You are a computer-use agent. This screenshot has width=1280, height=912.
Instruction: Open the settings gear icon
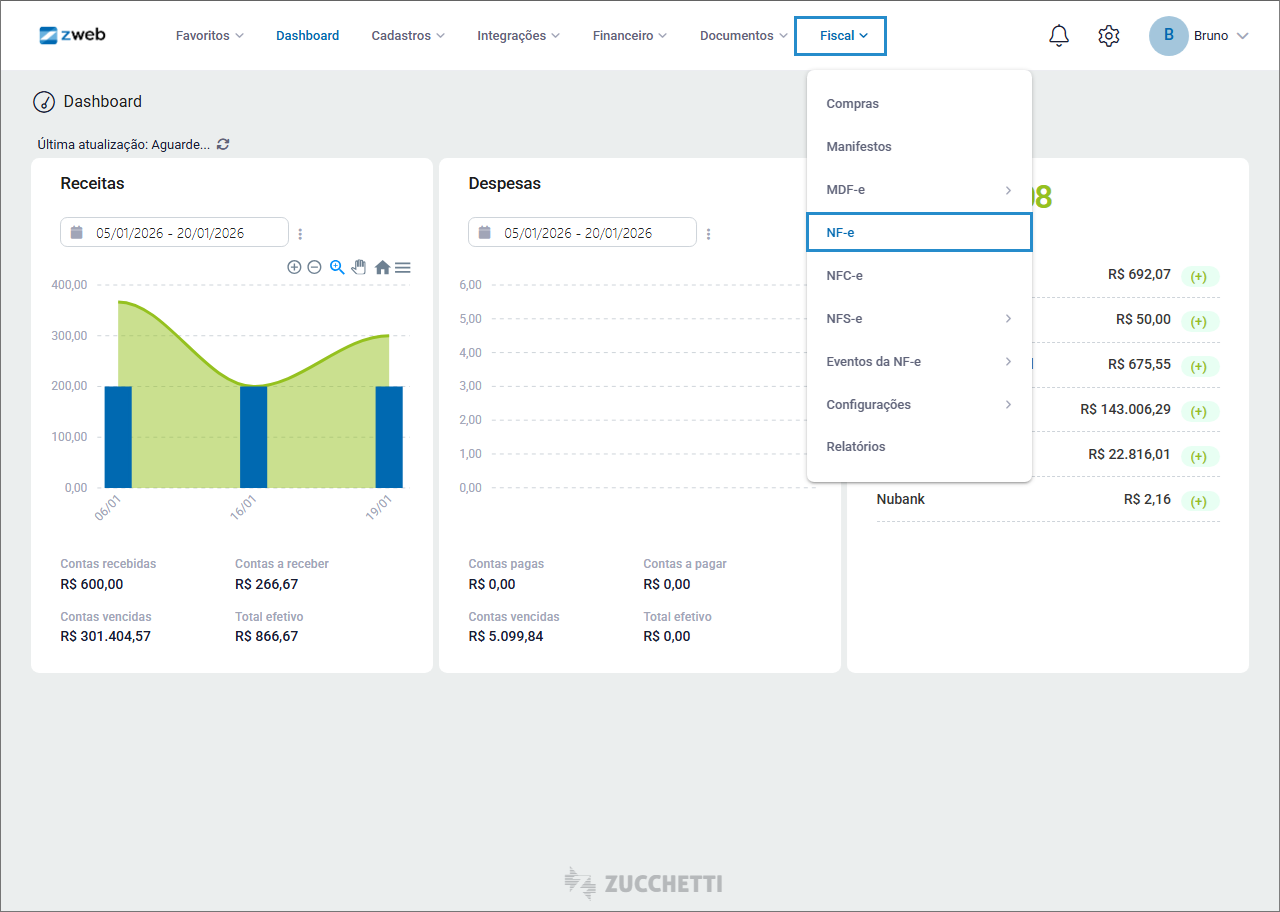(x=1108, y=36)
